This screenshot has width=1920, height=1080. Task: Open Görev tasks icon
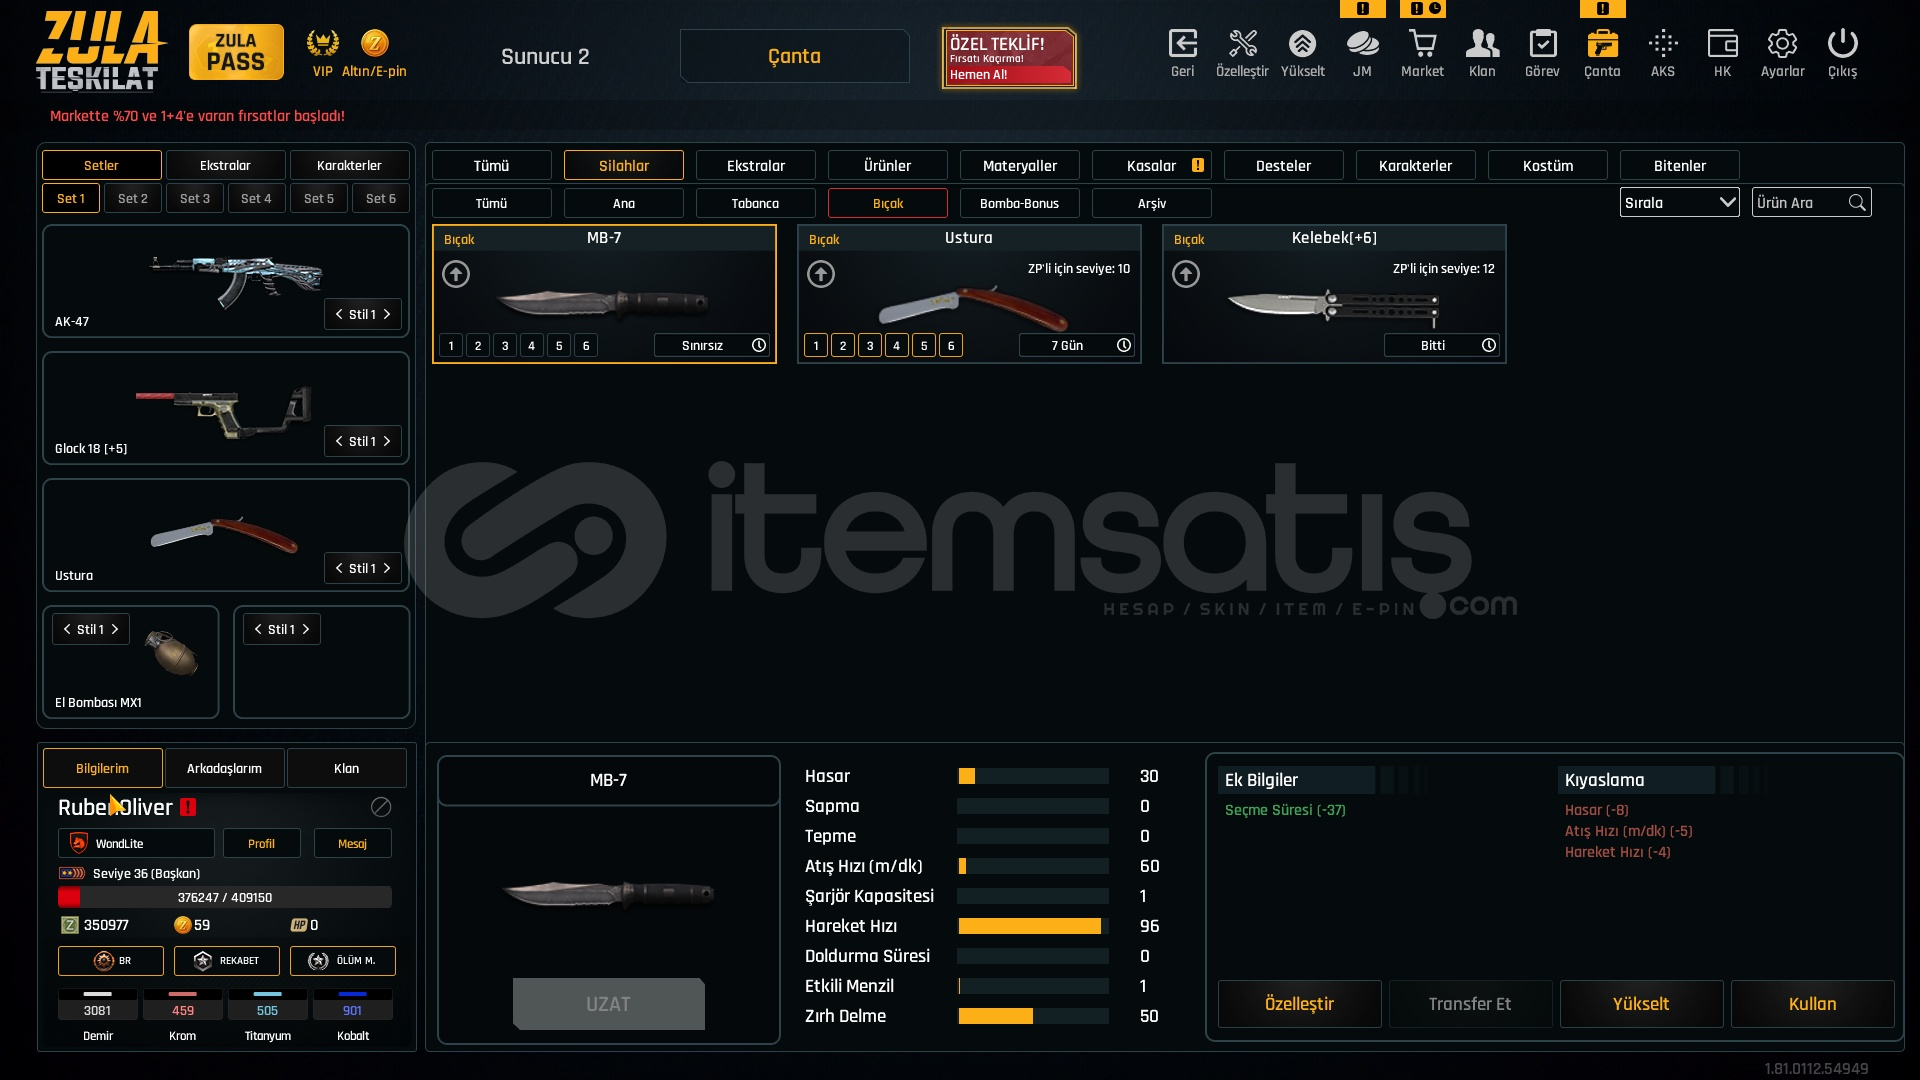[1542, 45]
